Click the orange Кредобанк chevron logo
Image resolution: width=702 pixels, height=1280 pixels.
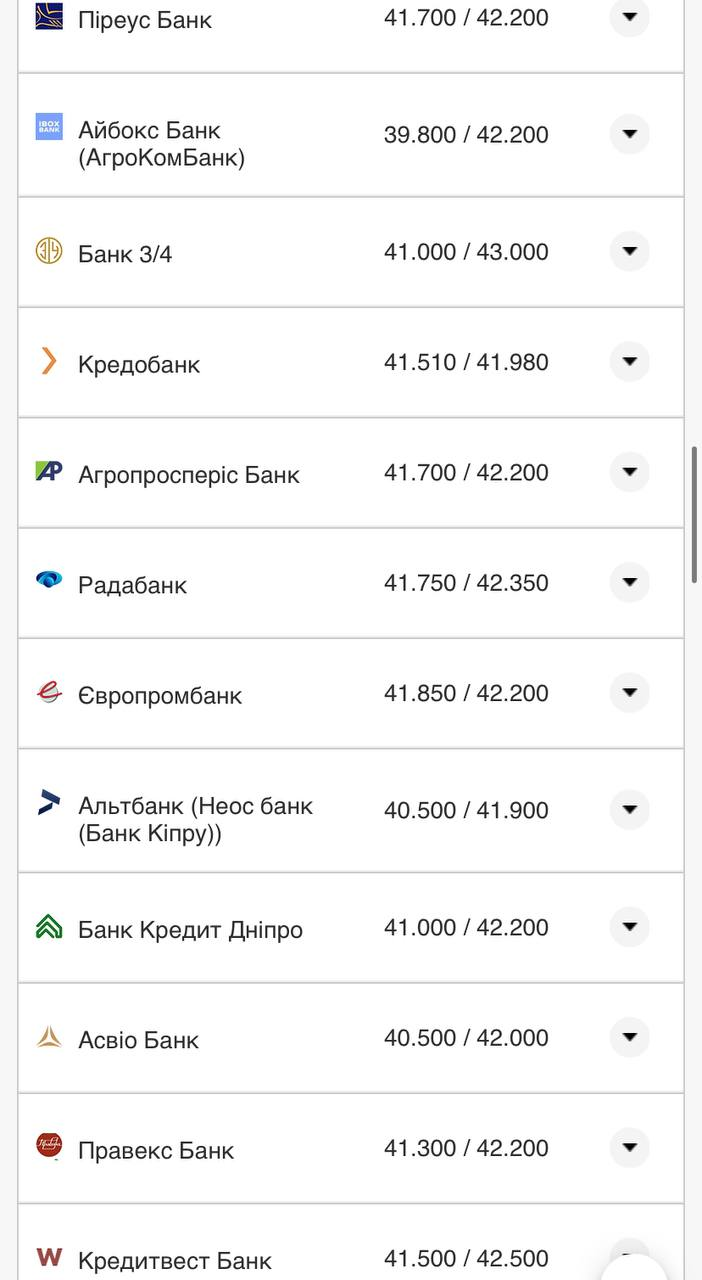click(x=49, y=361)
